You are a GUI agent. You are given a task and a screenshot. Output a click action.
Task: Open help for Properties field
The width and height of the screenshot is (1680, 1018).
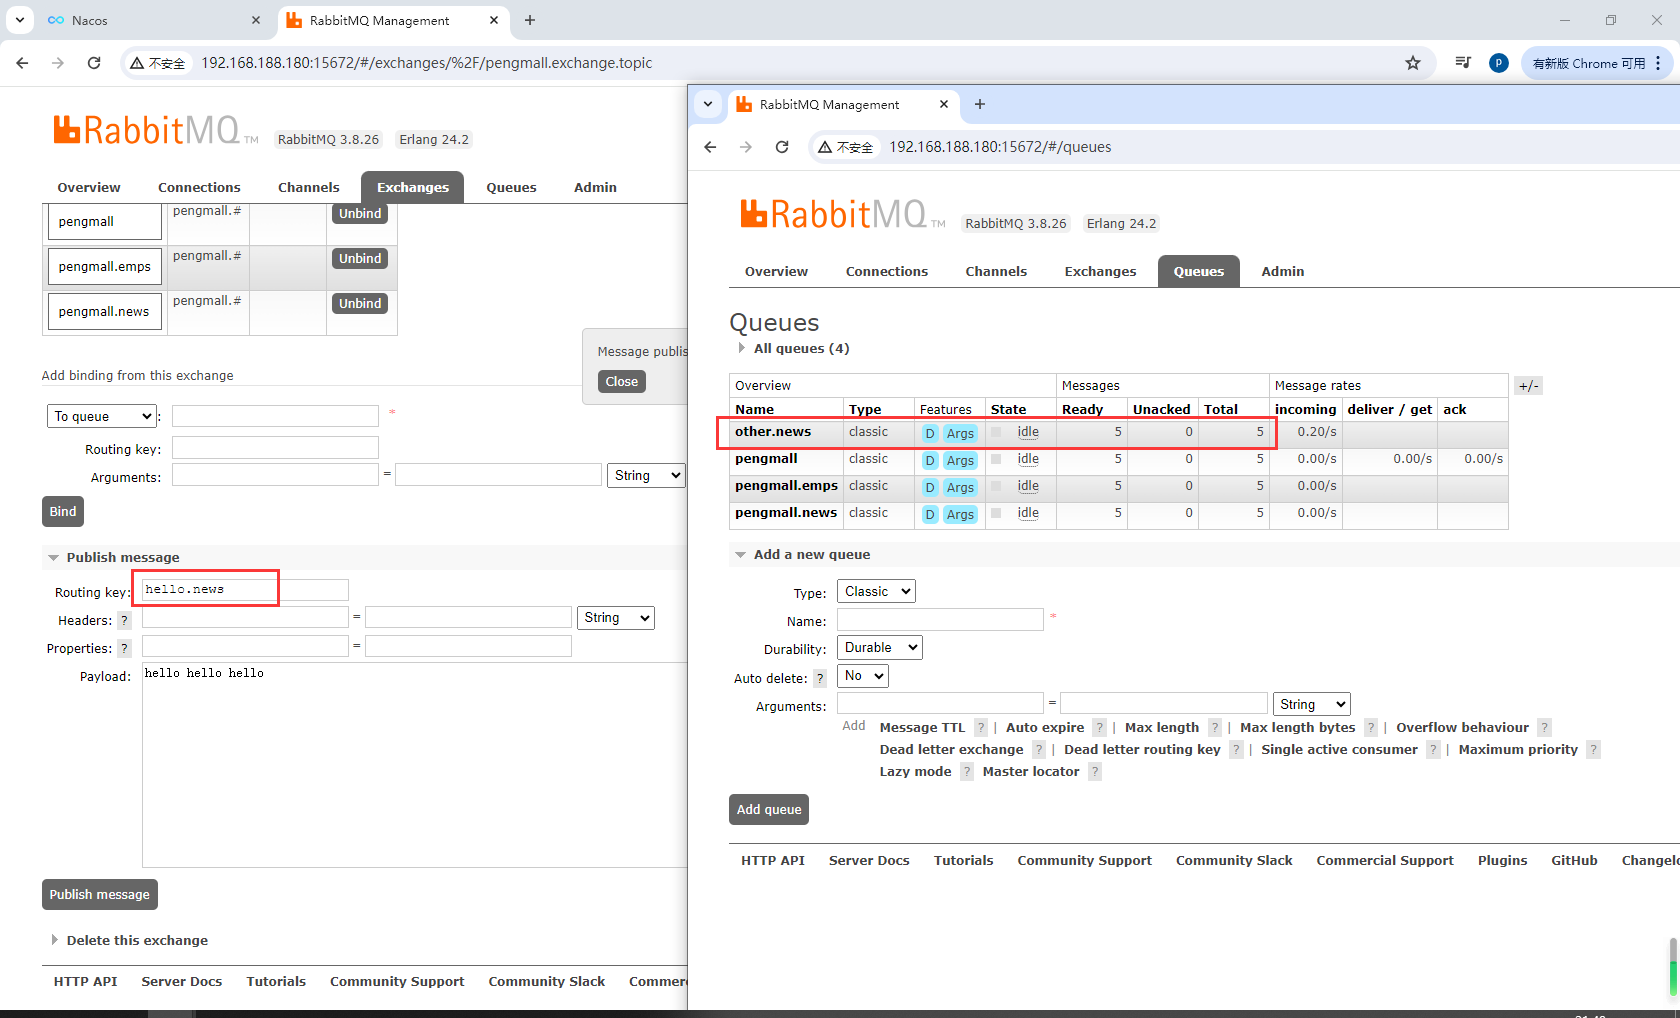point(124,648)
